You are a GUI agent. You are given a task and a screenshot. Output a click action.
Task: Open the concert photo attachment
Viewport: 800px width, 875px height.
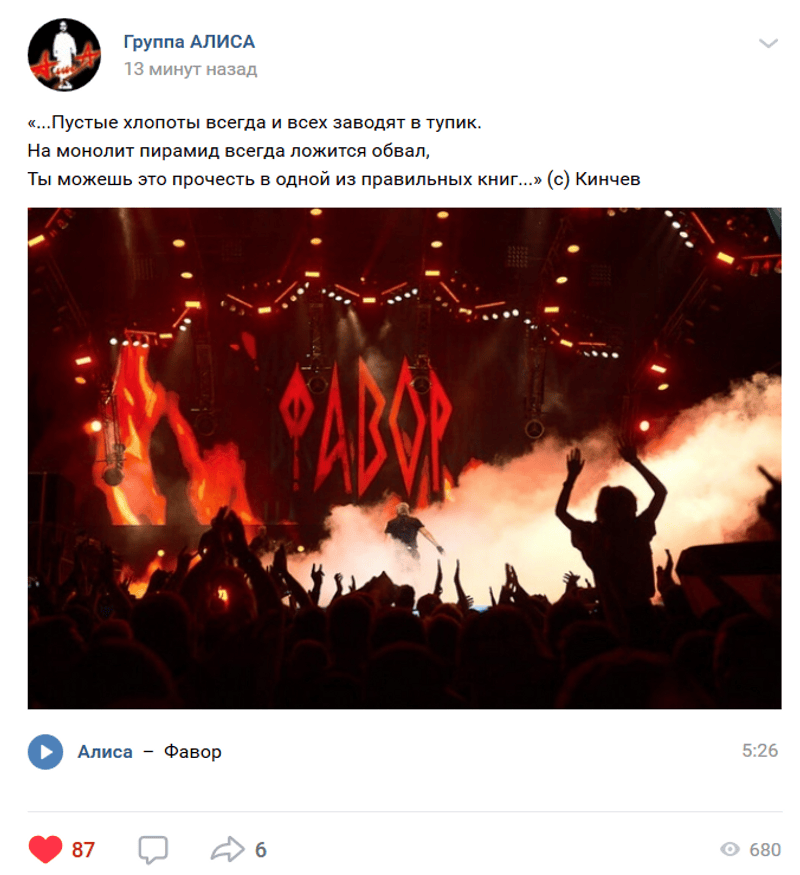[x=404, y=458]
